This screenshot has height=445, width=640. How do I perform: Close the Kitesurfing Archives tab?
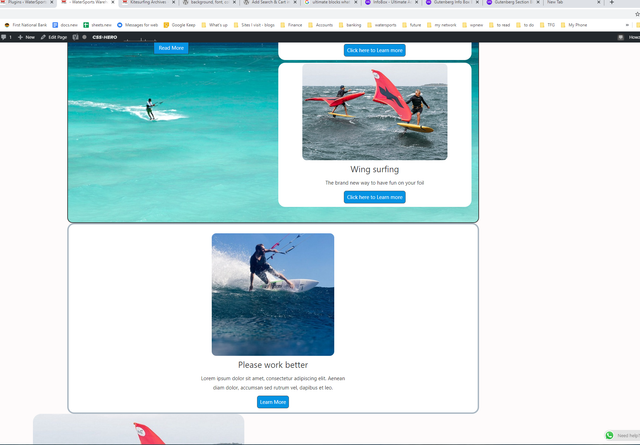coord(173,2)
